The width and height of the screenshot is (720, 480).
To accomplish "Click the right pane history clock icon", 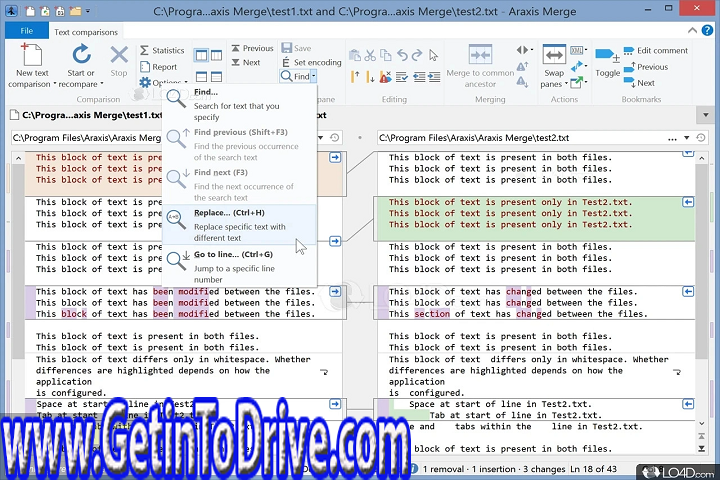I will [x=701, y=138].
